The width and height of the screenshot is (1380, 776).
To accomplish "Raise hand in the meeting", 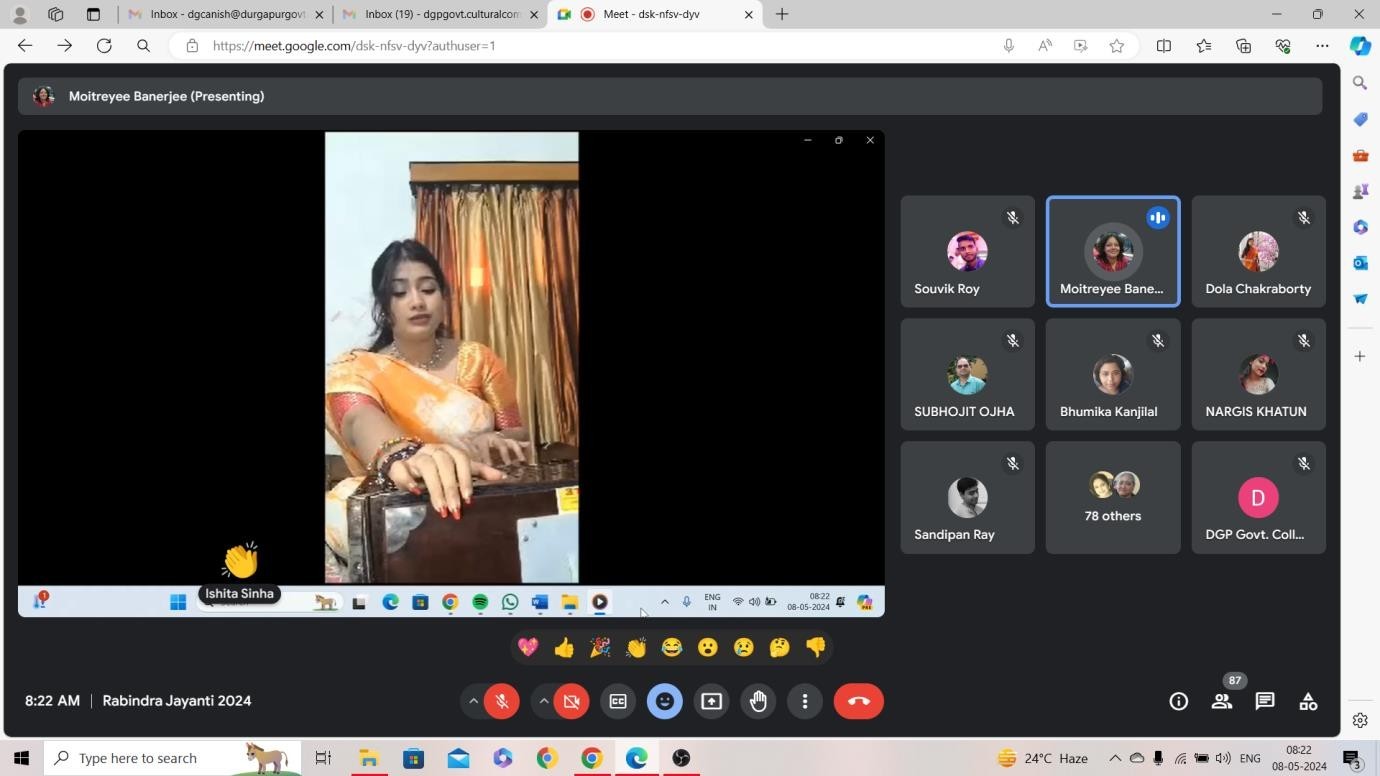I will tap(758, 701).
